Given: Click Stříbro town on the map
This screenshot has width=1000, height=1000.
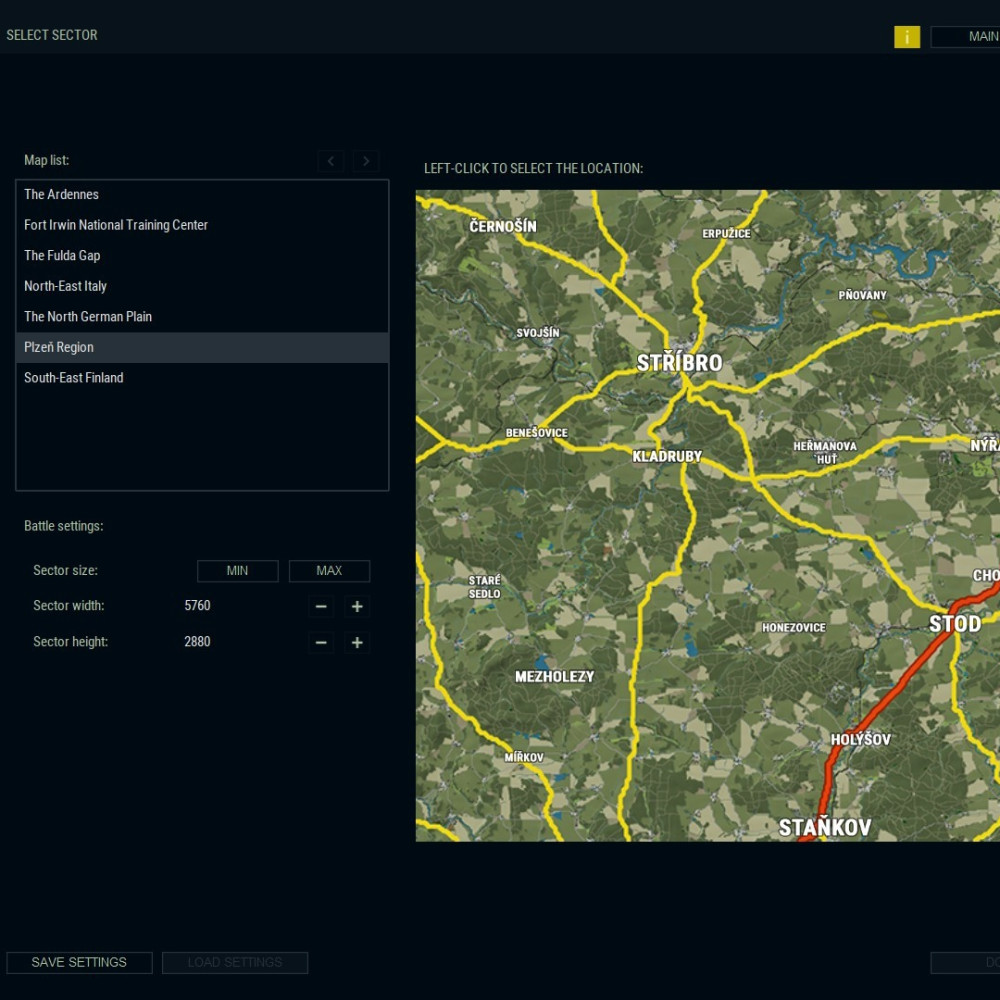Looking at the screenshot, I should (679, 363).
